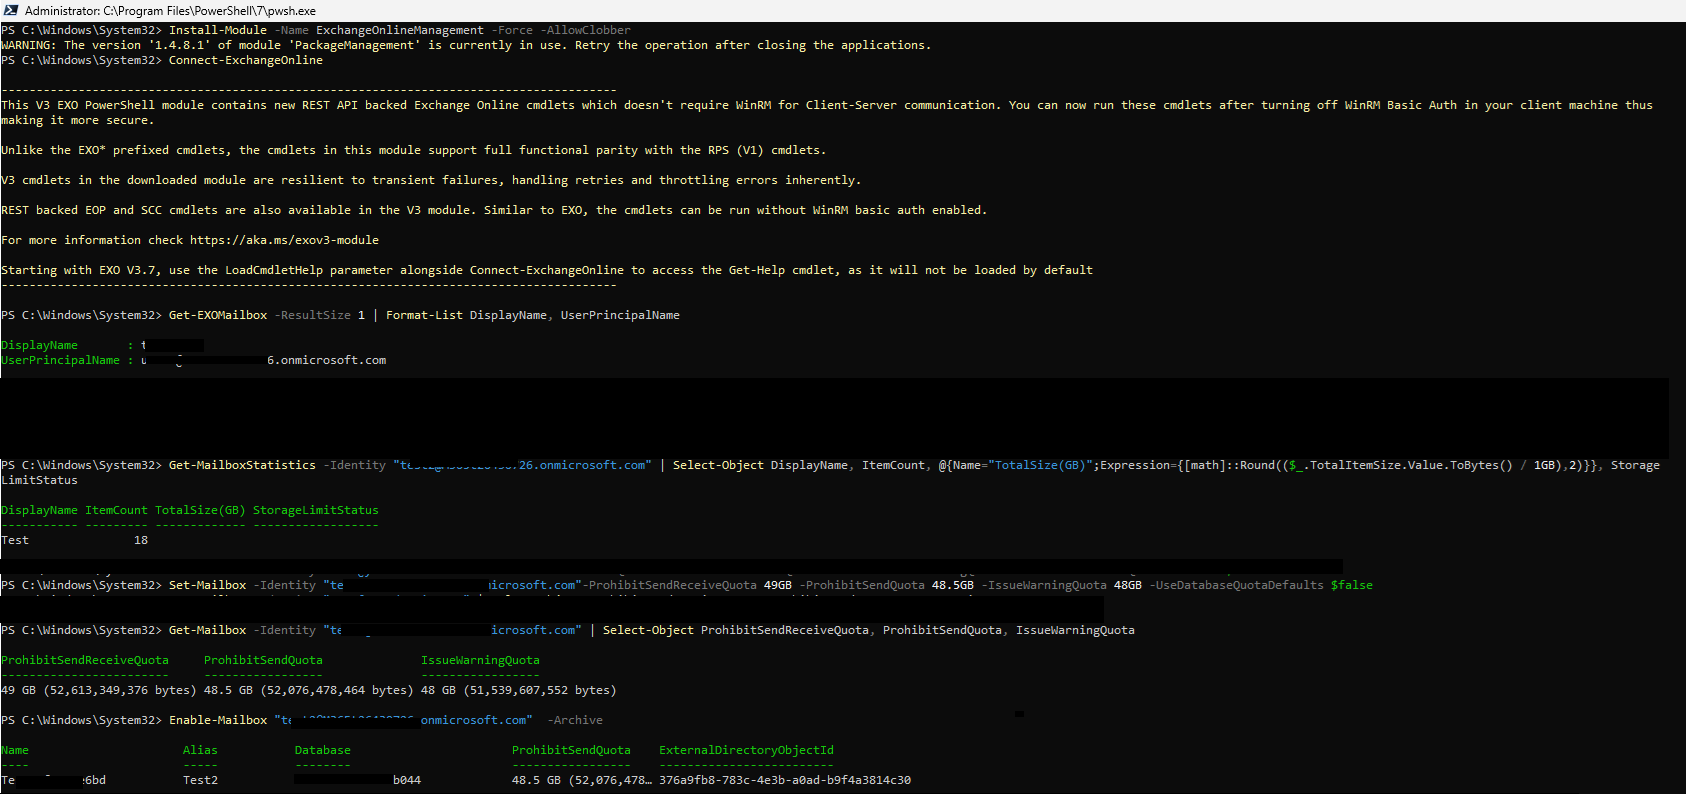Viewport: 1686px width, 794px height.
Task: Click the 'Test2' alias value
Action: tap(200, 780)
